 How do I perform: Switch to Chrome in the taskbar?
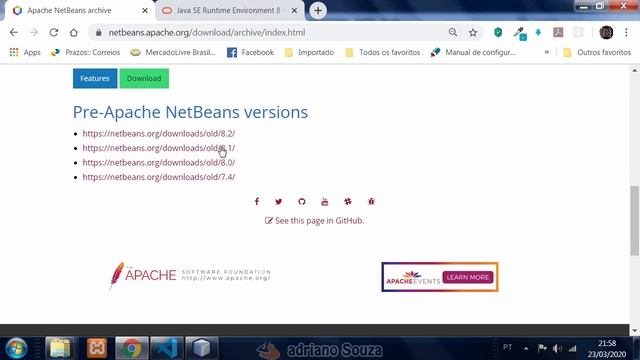pos(131,348)
